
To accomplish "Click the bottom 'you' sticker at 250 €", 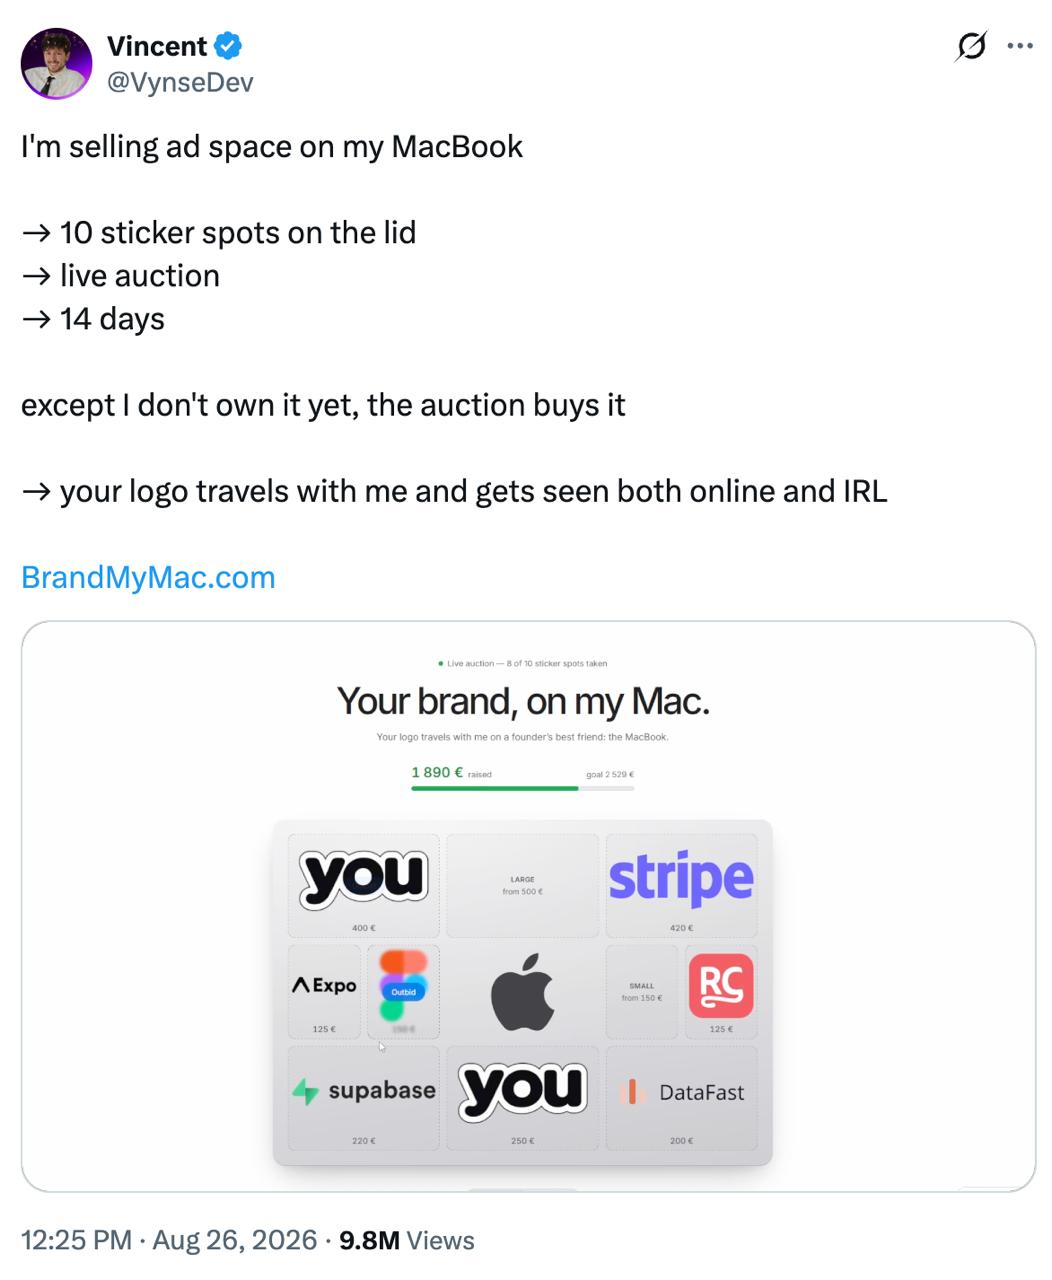I will pyautogui.click(x=522, y=1090).
